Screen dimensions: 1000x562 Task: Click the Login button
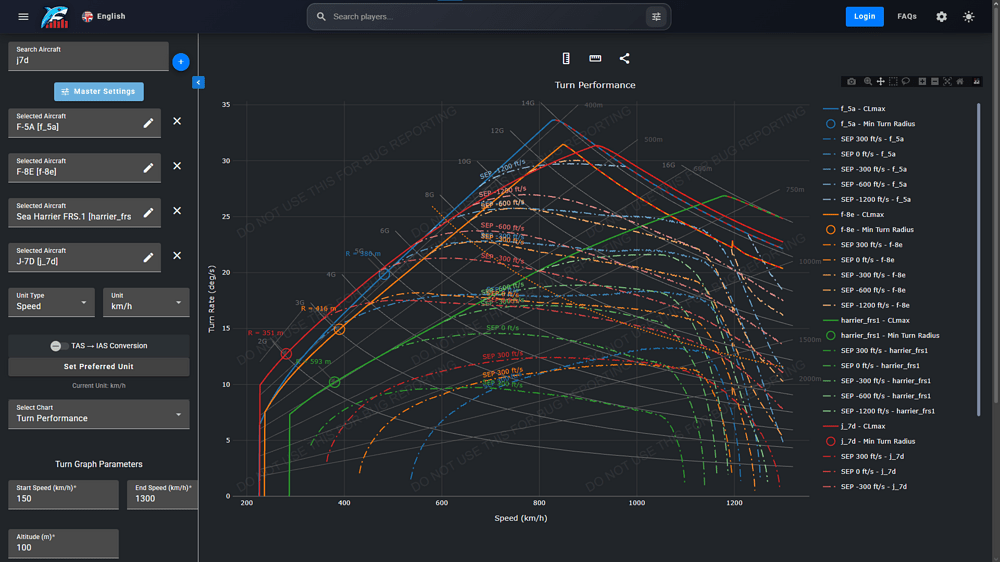tap(864, 17)
